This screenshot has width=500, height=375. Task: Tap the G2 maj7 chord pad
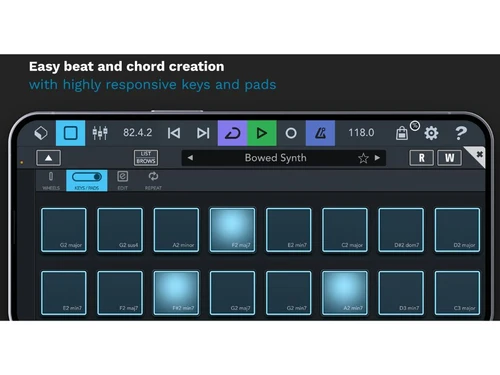232,293
